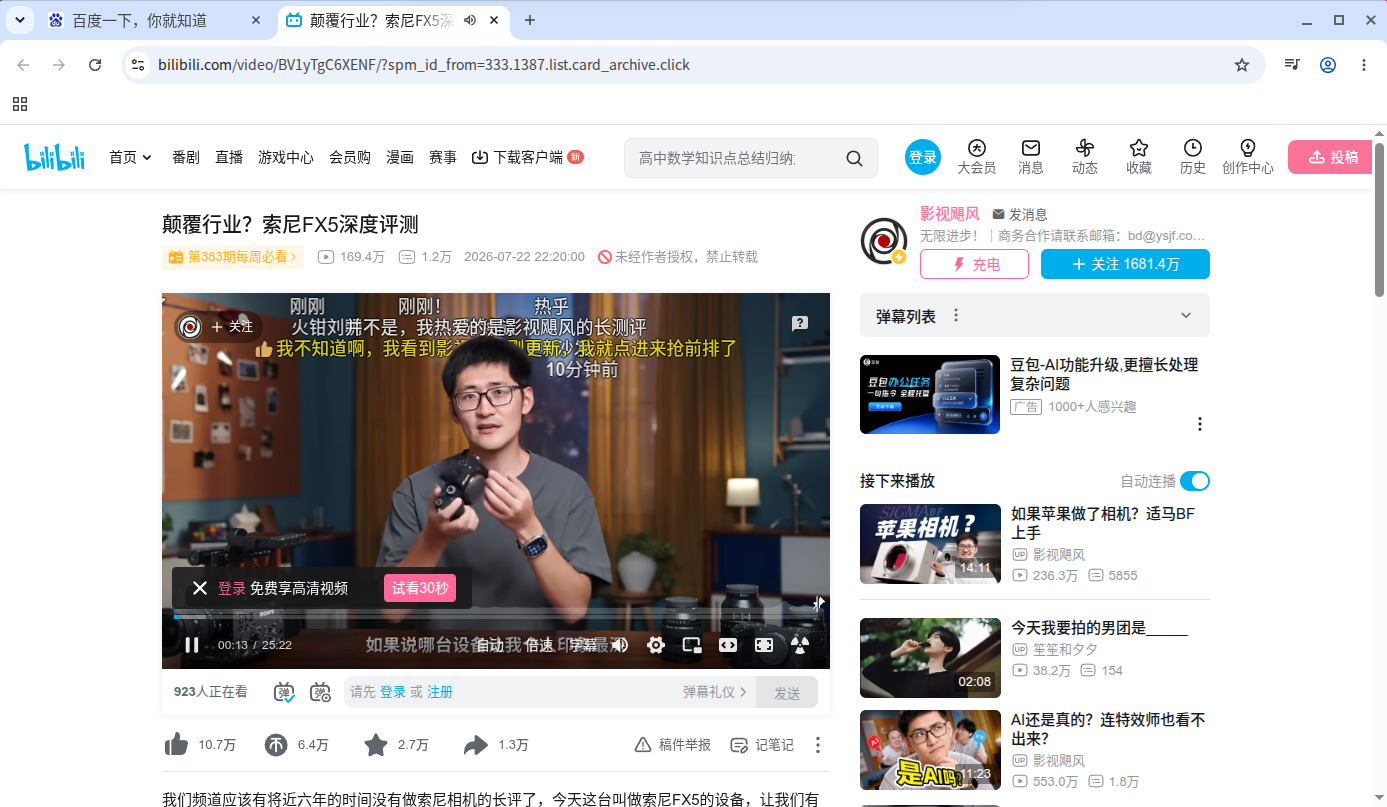Screen dimensions: 1387x807
Task: Adjust the player volume speaker icon
Action: (x=620, y=645)
